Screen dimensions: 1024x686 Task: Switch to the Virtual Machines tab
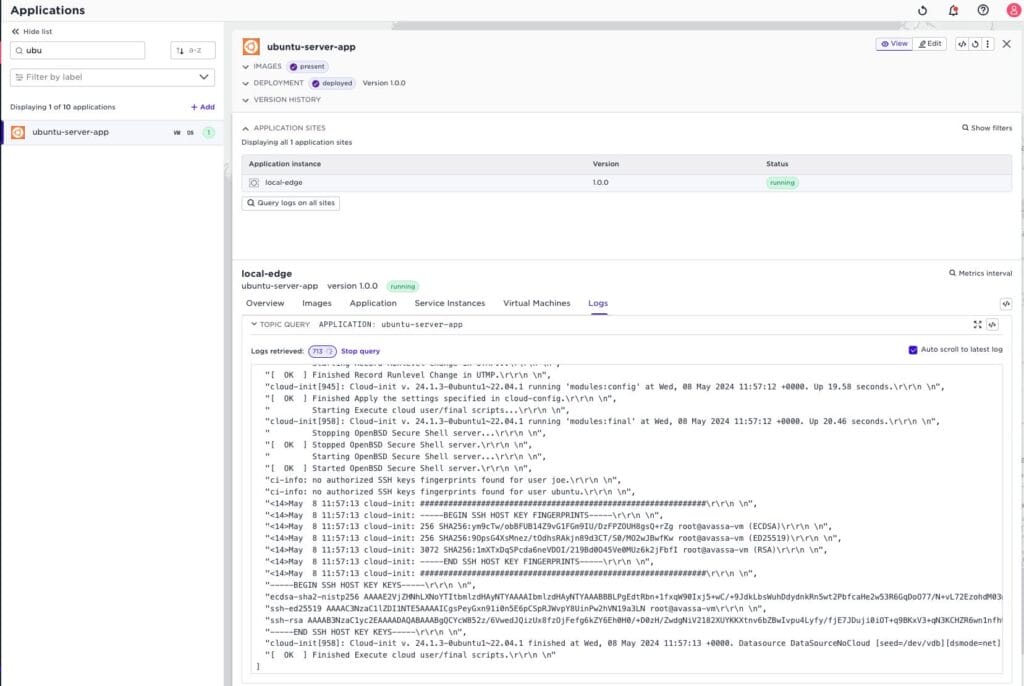pos(536,303)
